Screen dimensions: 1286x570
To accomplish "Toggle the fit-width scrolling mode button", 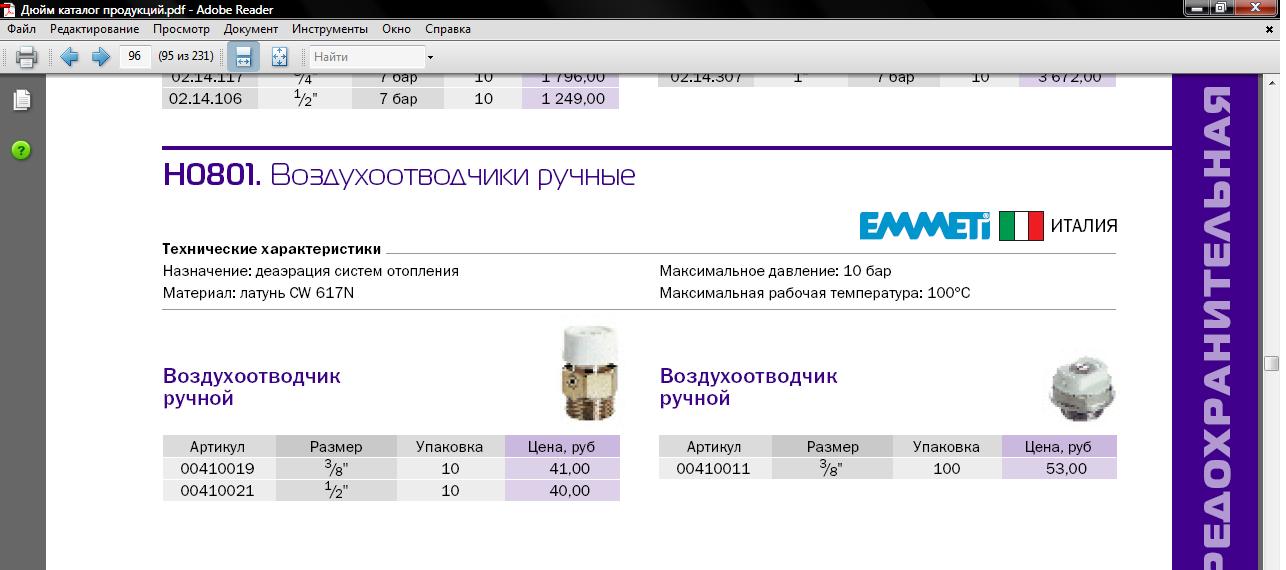I will tap(243, 57).
